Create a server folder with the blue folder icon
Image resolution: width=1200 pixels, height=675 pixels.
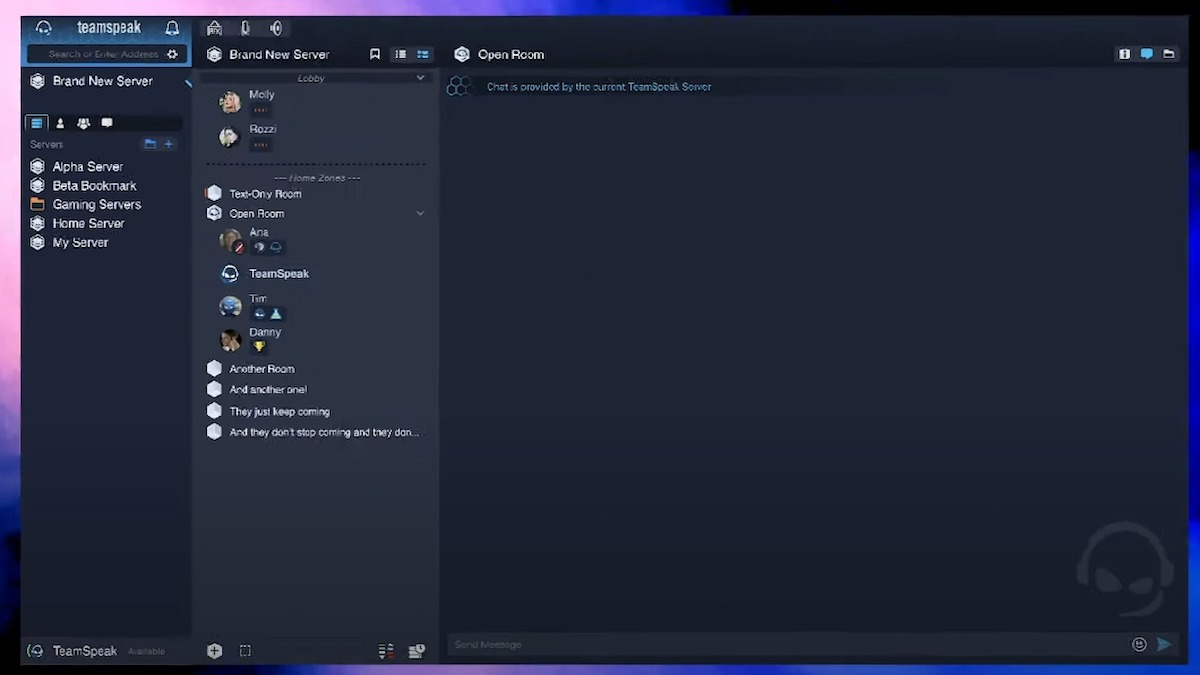(150, 144)
